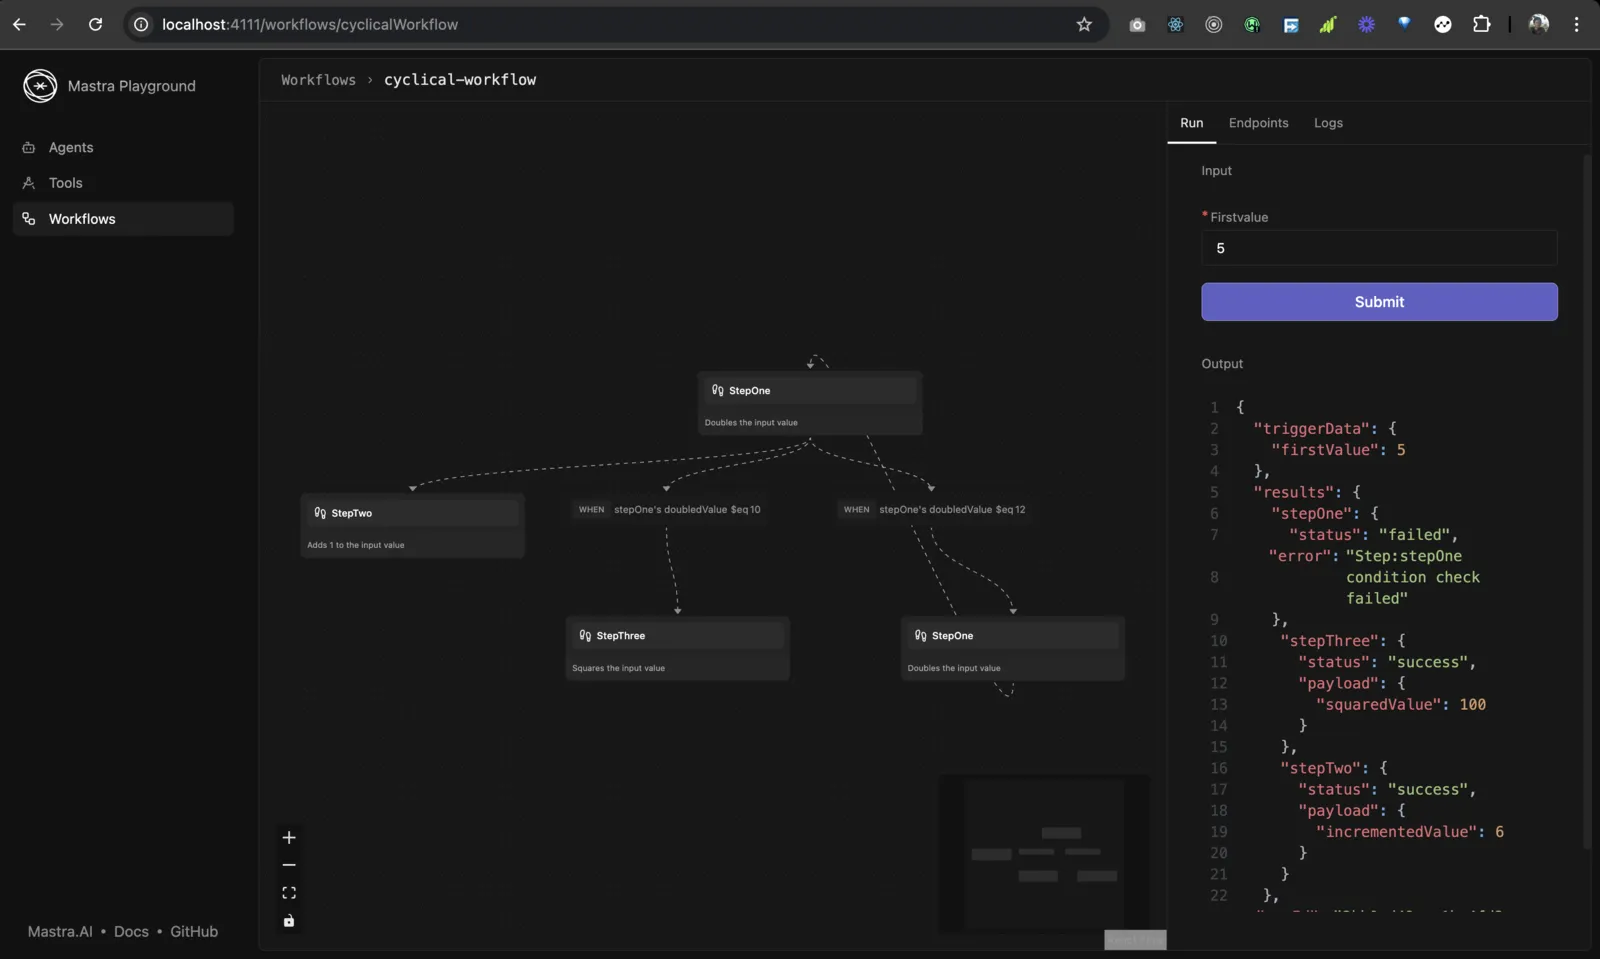1600x959 pixels.
Task: Select the StepTwo node
Action: tap(412, 525)
